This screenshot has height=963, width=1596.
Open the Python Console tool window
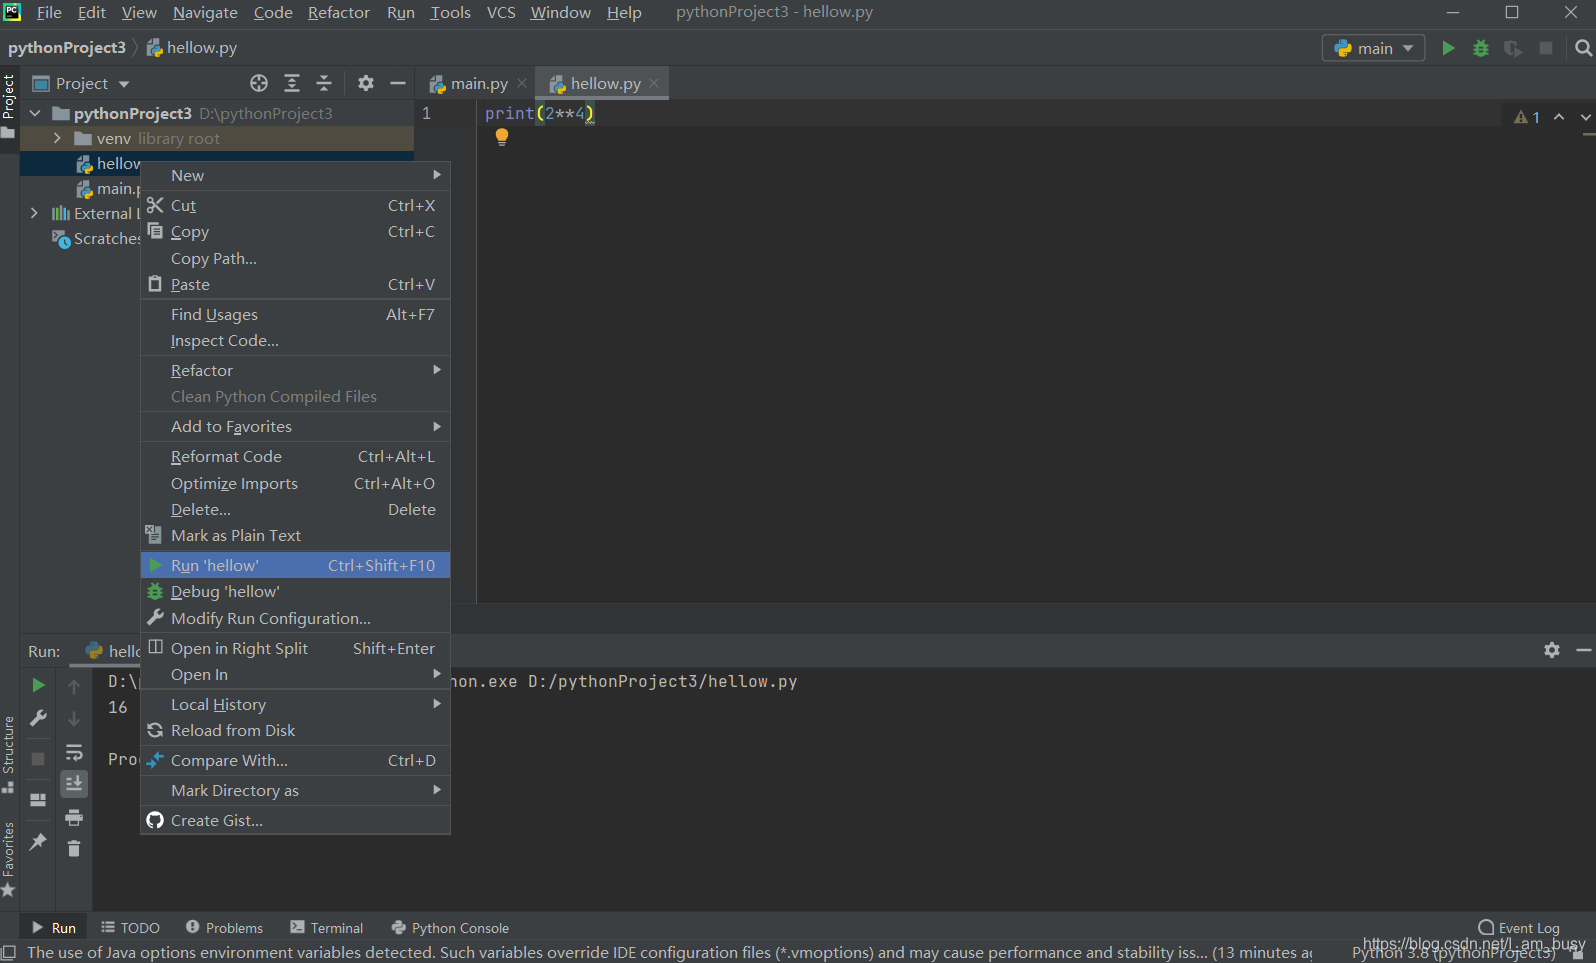[x=450, y=928]
